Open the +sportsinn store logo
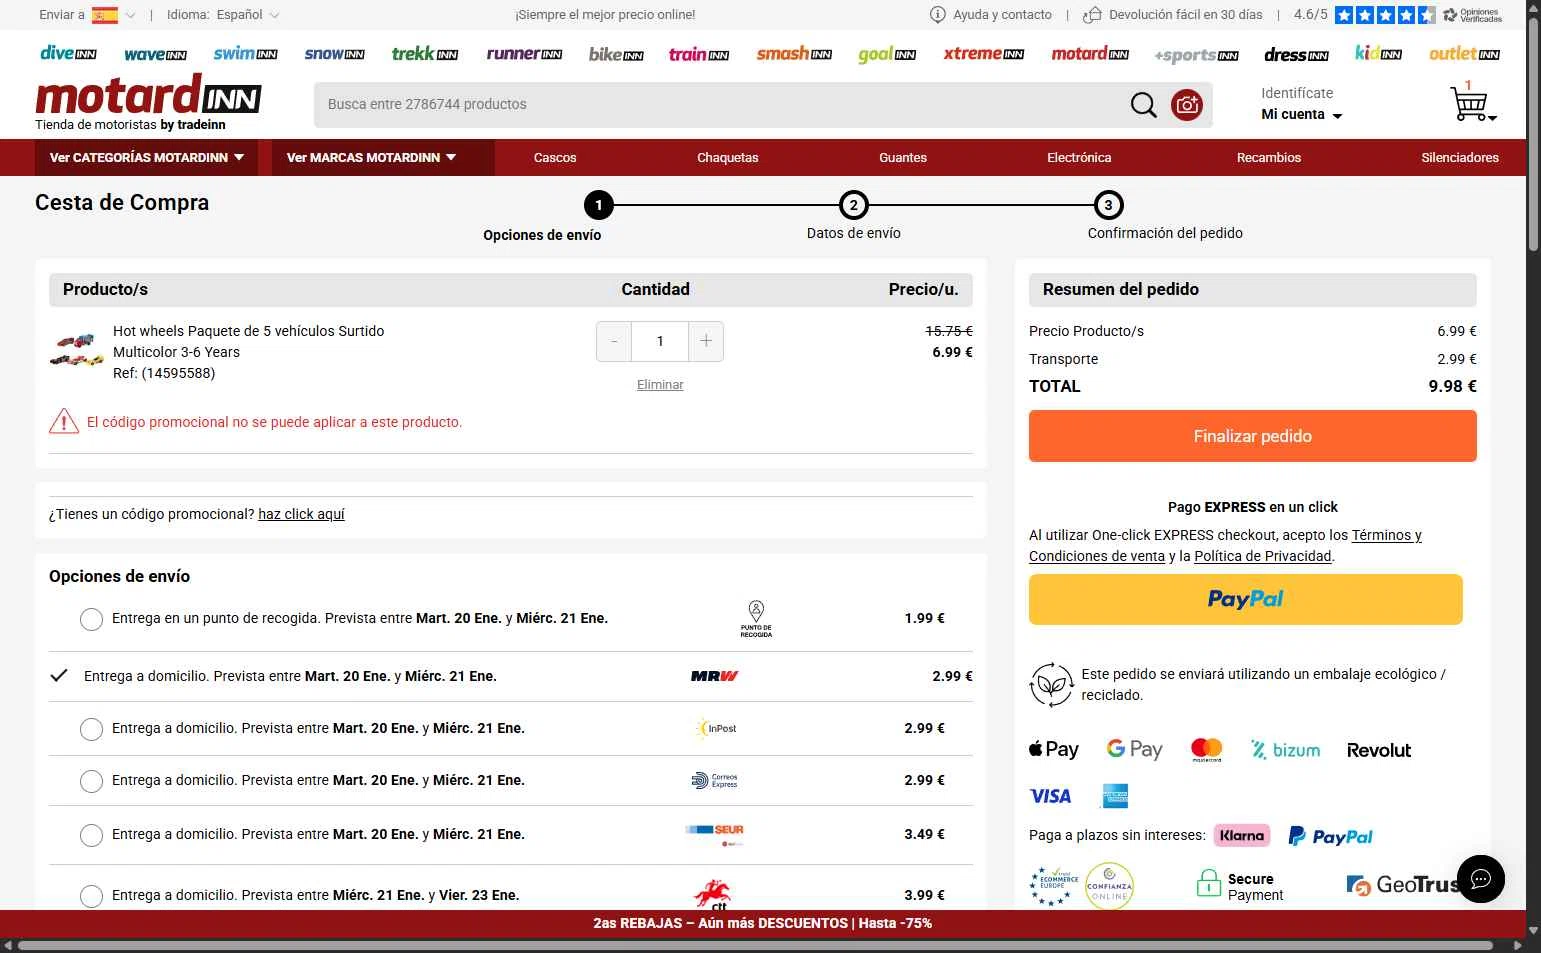Viewport: 1541px width, 953px height. [x=1196, y=56]
